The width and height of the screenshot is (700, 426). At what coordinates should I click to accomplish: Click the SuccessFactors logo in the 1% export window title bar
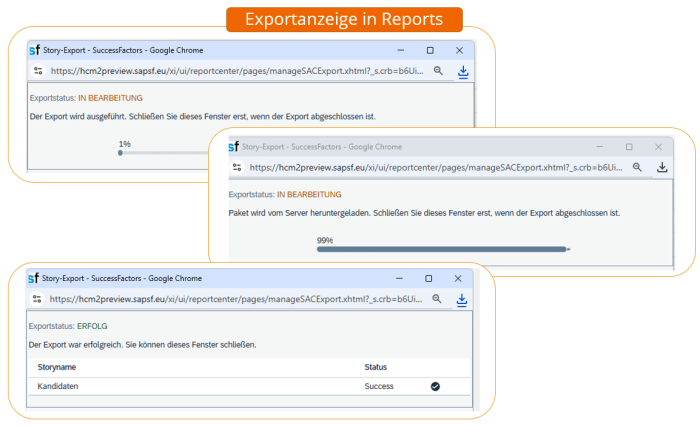(34, 50)
